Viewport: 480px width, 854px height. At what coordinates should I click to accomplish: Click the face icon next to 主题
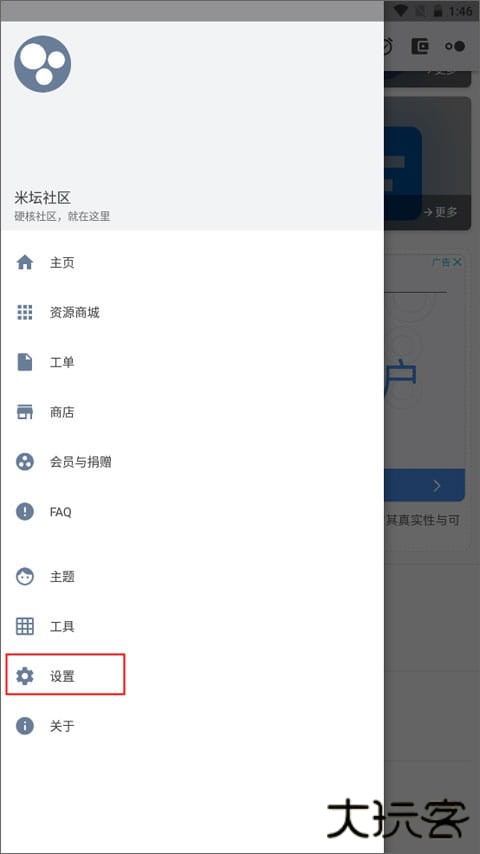pyautogui.click(x=25, y=576)
